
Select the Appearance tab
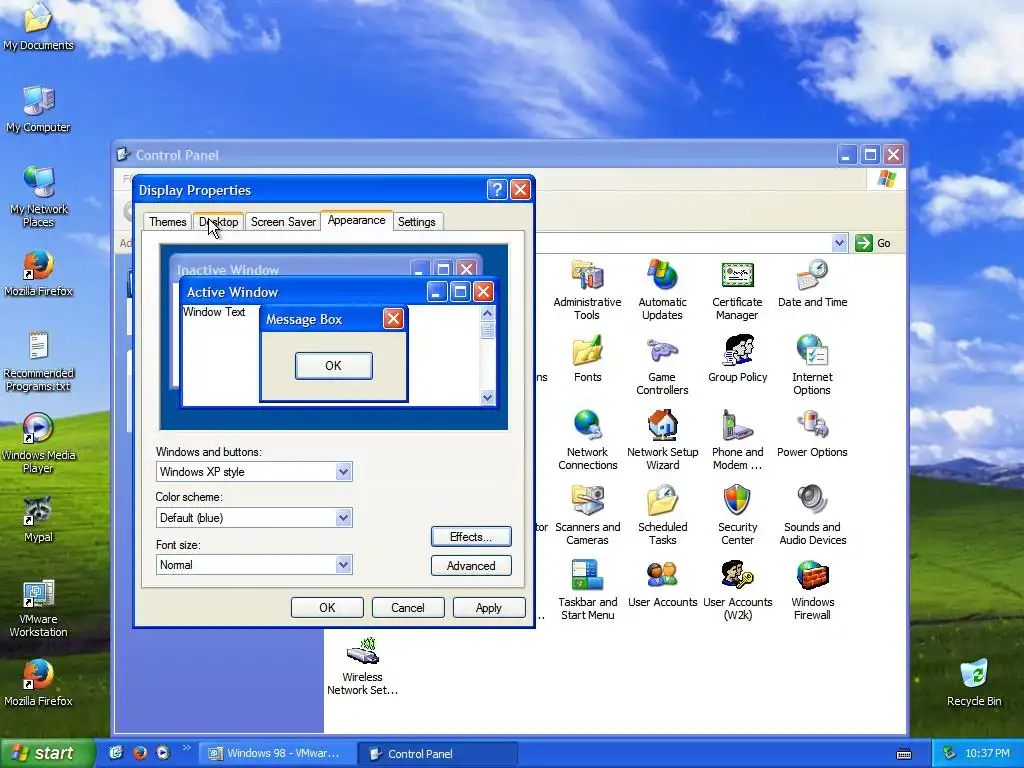tap(357, 220)
